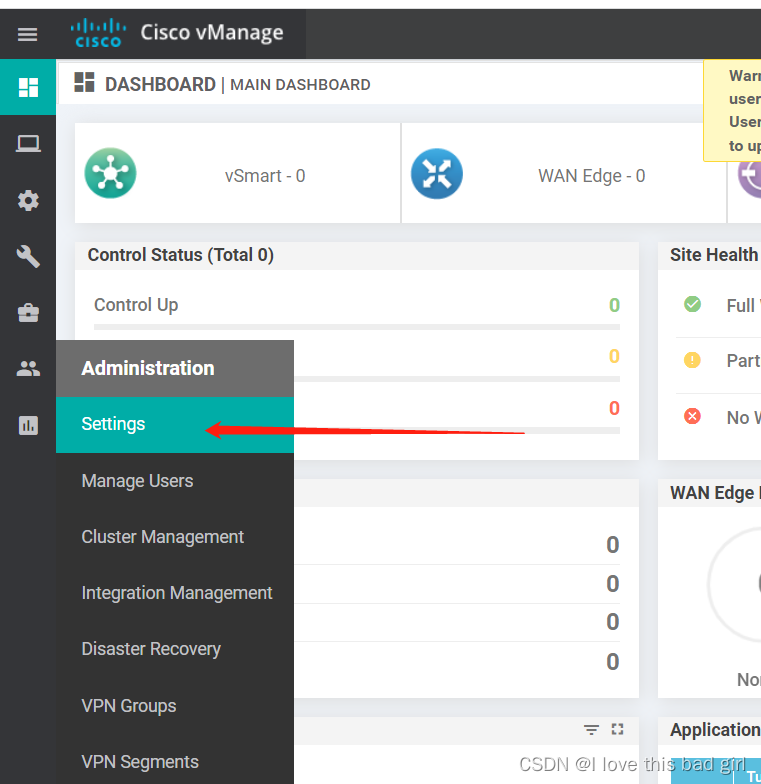Click the red control down count 0
The height and width of the screenshot is (784, 761).
click(614, 408)
